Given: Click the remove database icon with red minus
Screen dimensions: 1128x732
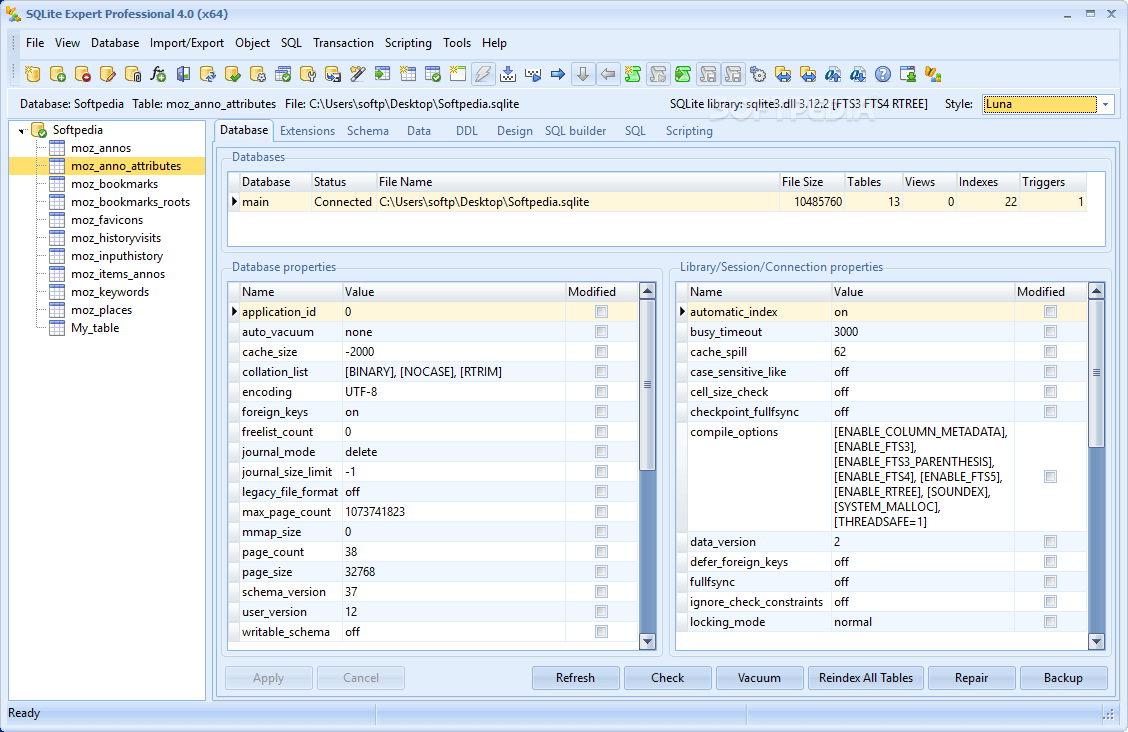Looking at the screenshot, I should [x=83, y=74].
